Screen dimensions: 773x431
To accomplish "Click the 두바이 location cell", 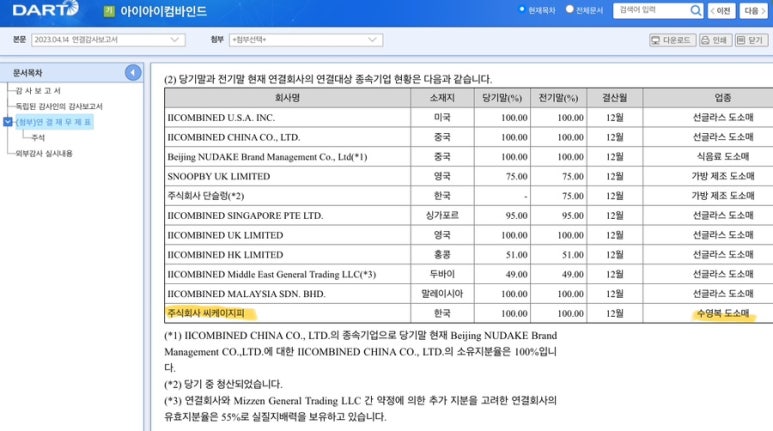I will [442, 274].
